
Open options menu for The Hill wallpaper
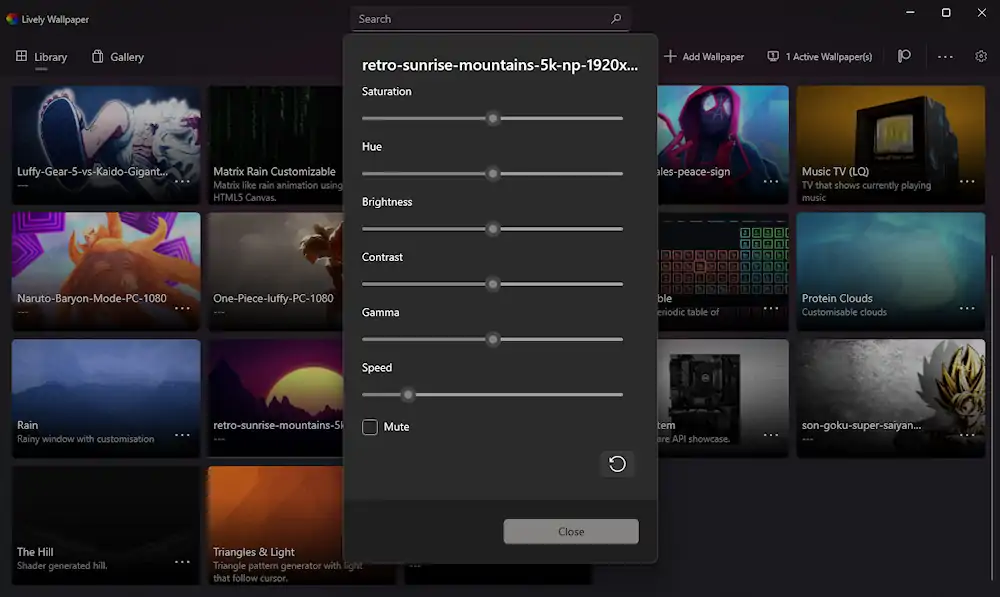182,562
